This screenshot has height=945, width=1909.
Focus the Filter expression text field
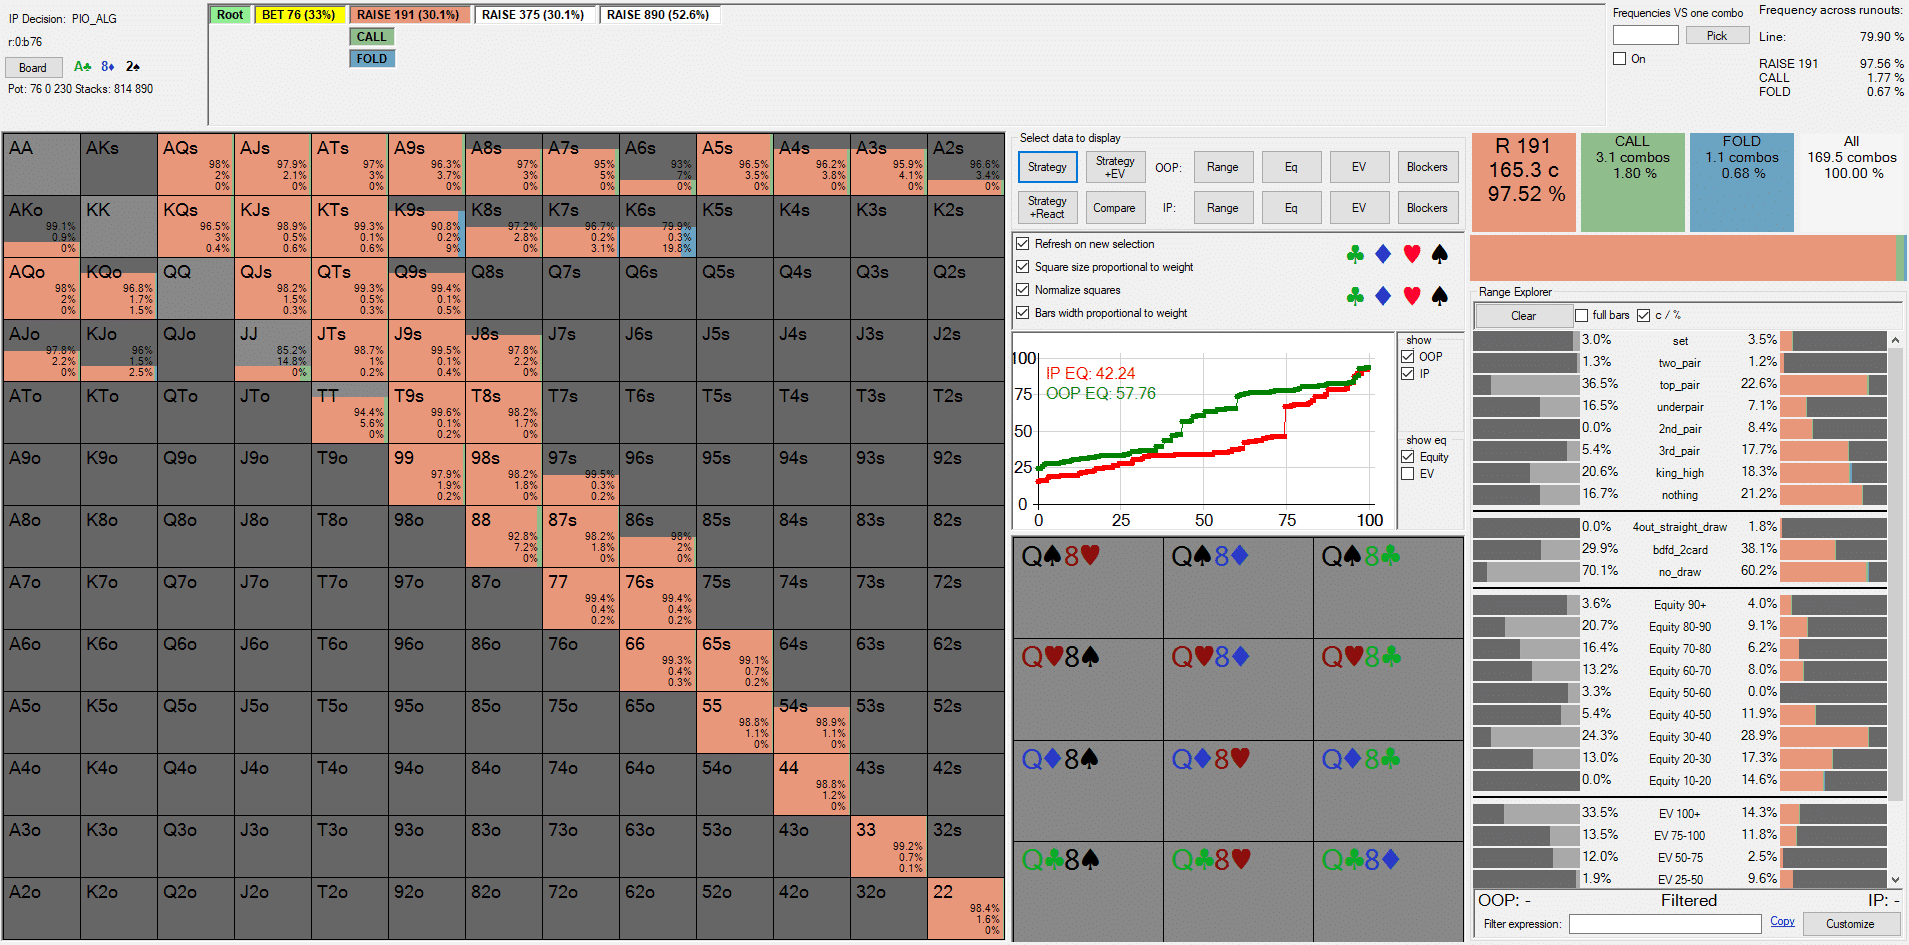[x=1664, y=924]
